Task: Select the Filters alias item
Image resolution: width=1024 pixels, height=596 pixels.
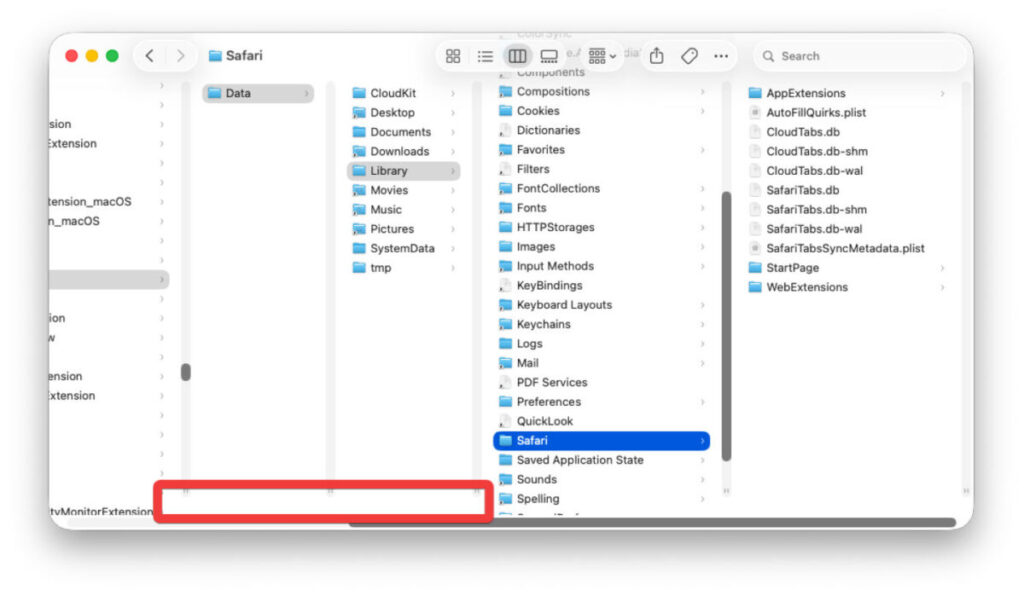Action: (x=601, y=169)
